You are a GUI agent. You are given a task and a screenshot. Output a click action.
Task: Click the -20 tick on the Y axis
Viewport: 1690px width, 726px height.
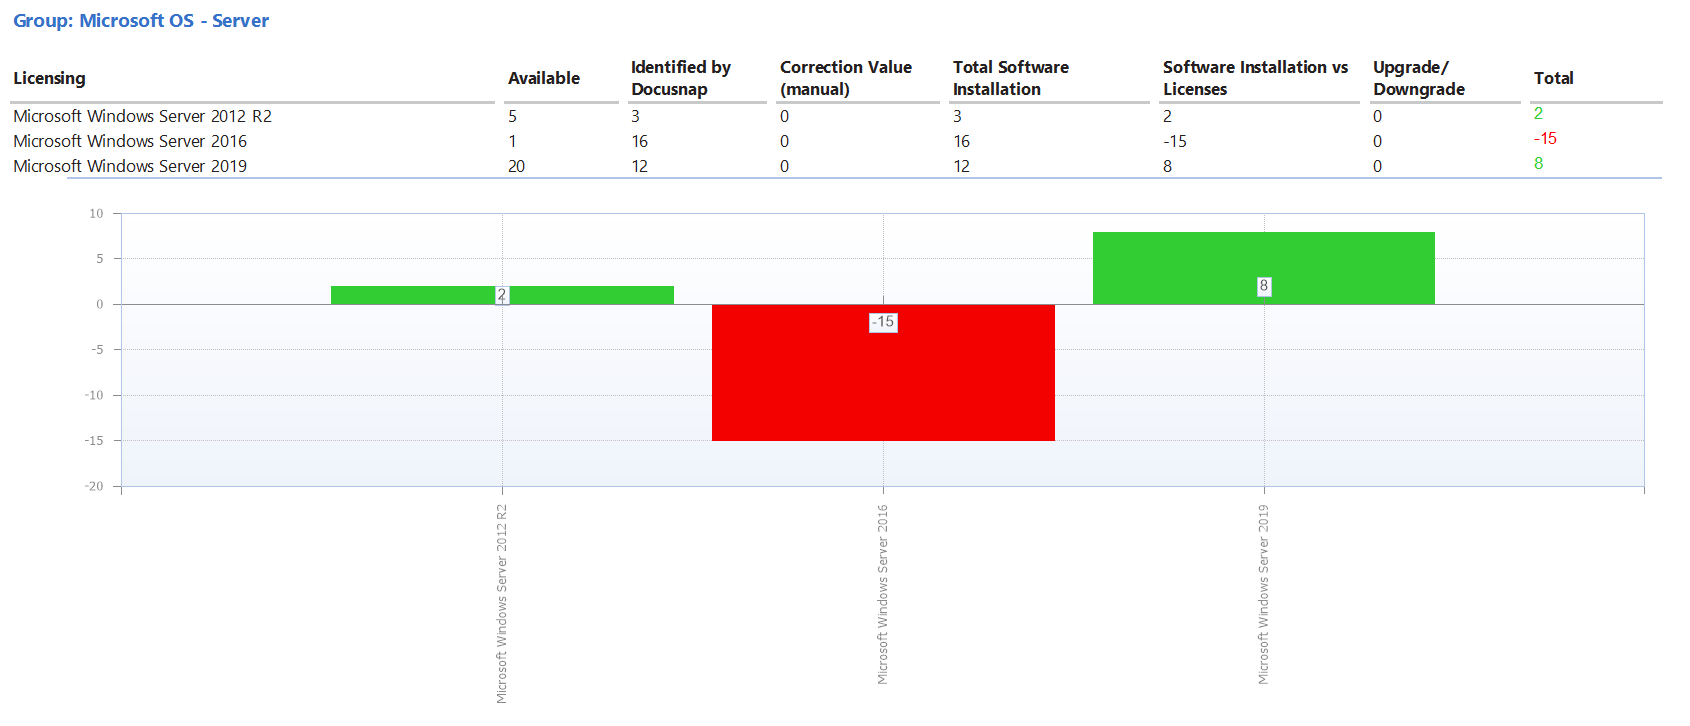point(94,486)
